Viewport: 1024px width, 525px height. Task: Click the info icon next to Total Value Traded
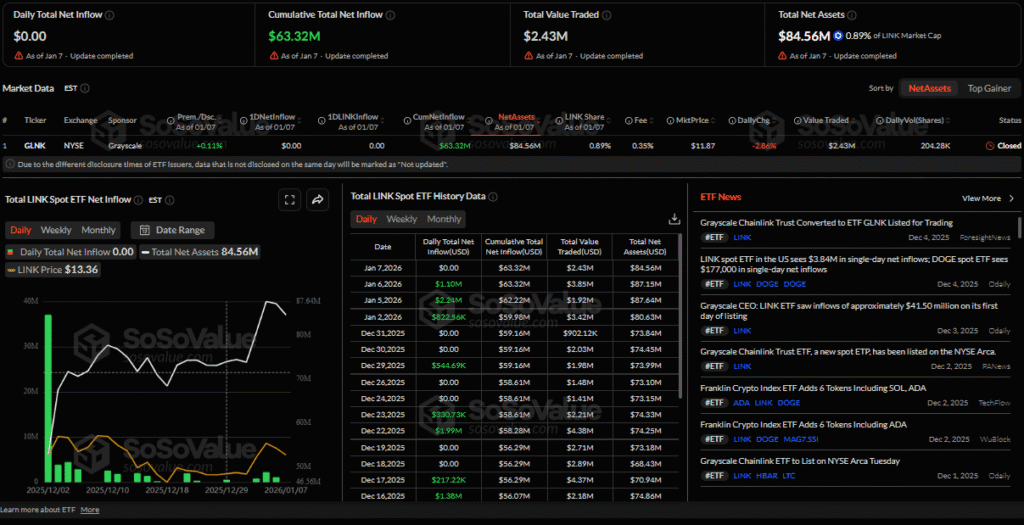[604, 16]
